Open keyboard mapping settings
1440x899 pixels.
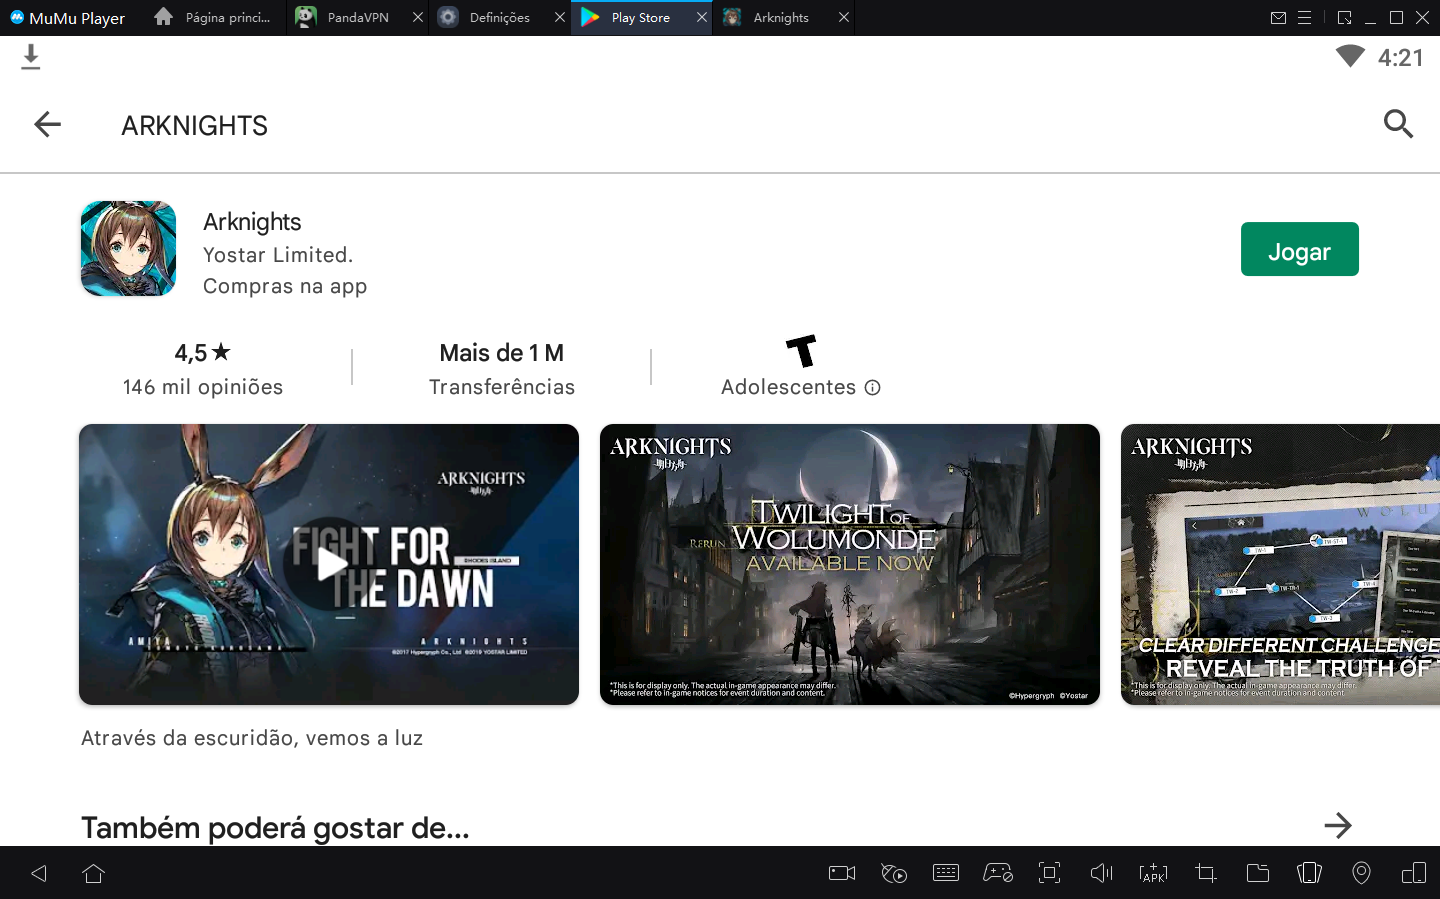pyautogui.click(x=946, y=873)
